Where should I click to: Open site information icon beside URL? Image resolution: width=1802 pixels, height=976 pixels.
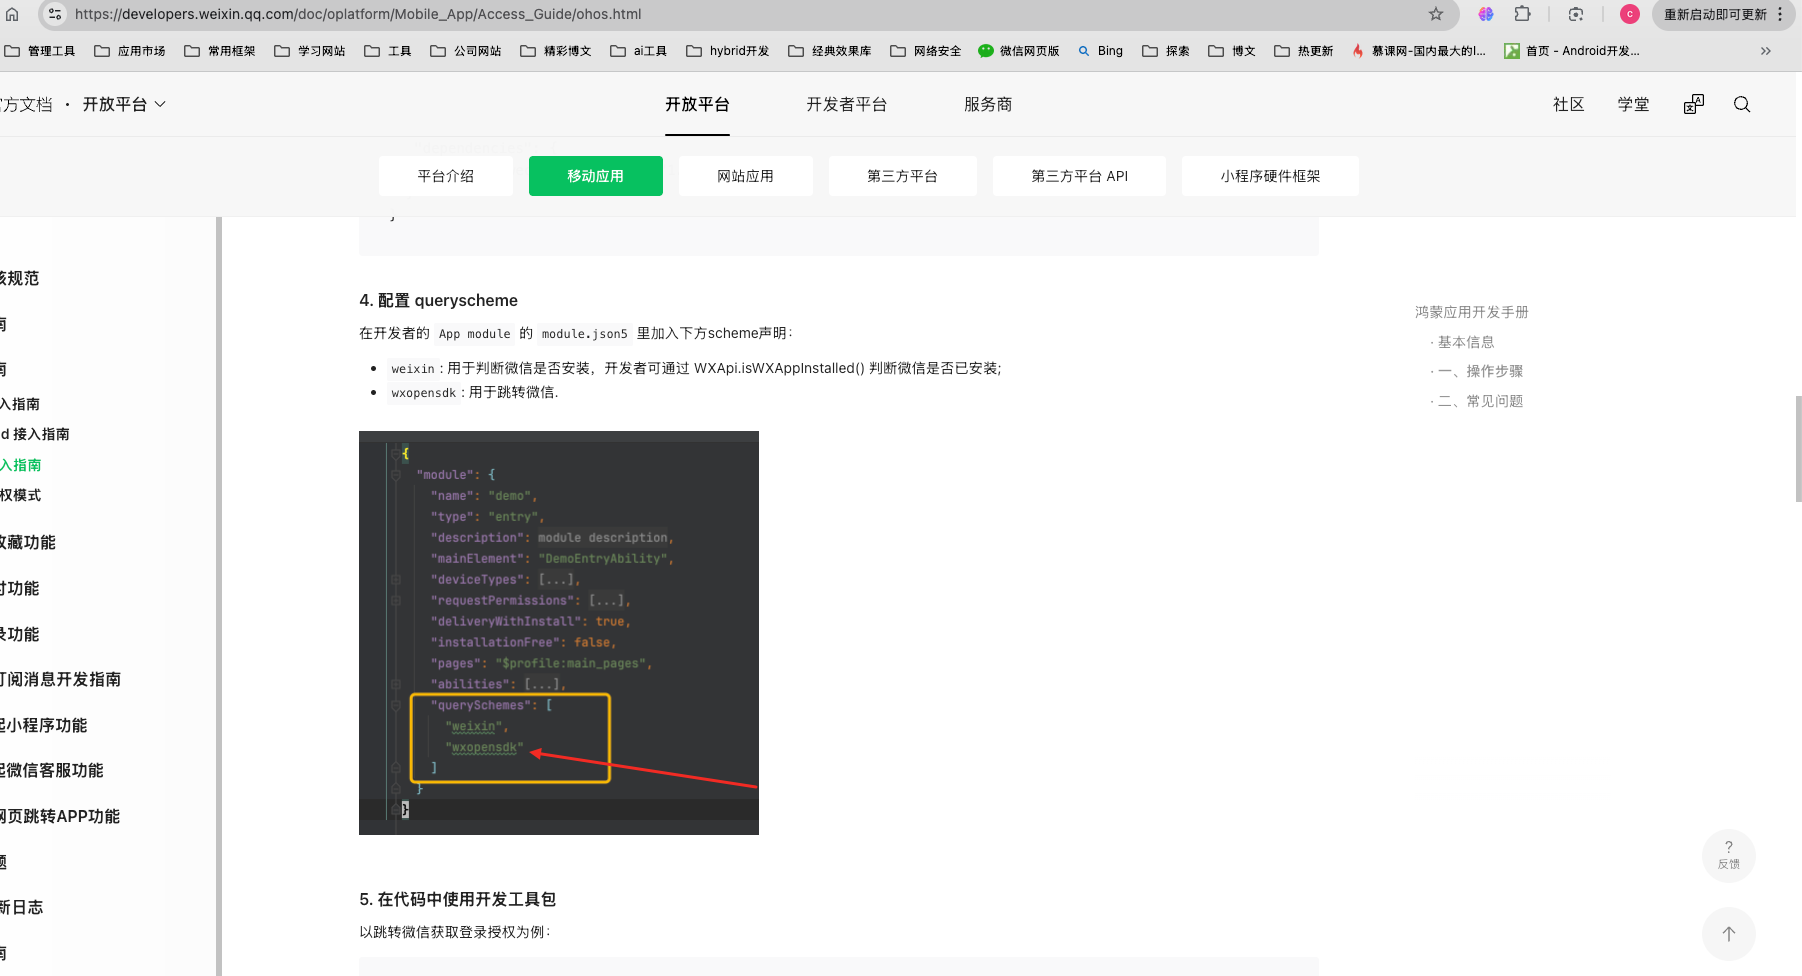[55, 14]
